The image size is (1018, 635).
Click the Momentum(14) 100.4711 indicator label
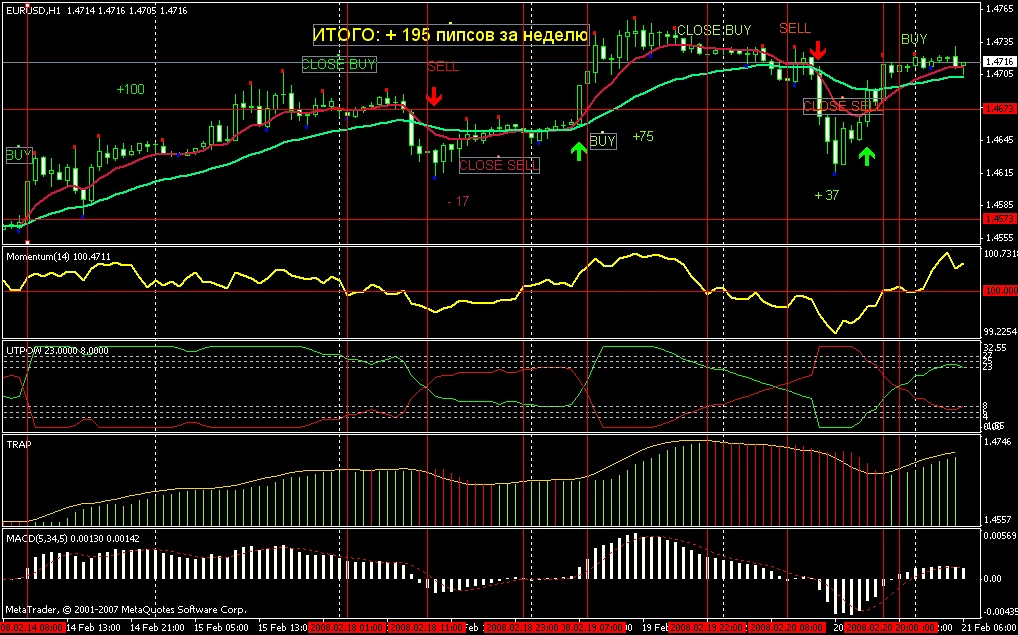click(58, 257)
